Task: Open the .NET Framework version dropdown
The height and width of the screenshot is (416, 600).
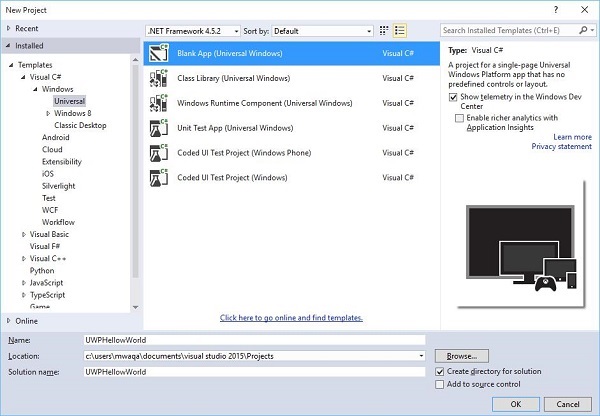Action: coord(190,31)
